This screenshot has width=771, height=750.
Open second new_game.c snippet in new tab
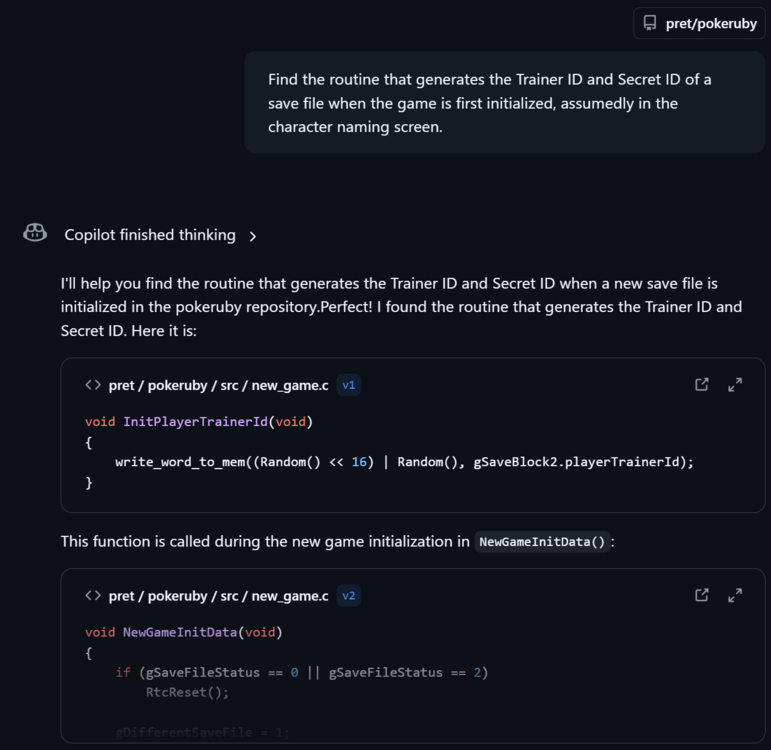pyautogui.click(x=702, y=595)
